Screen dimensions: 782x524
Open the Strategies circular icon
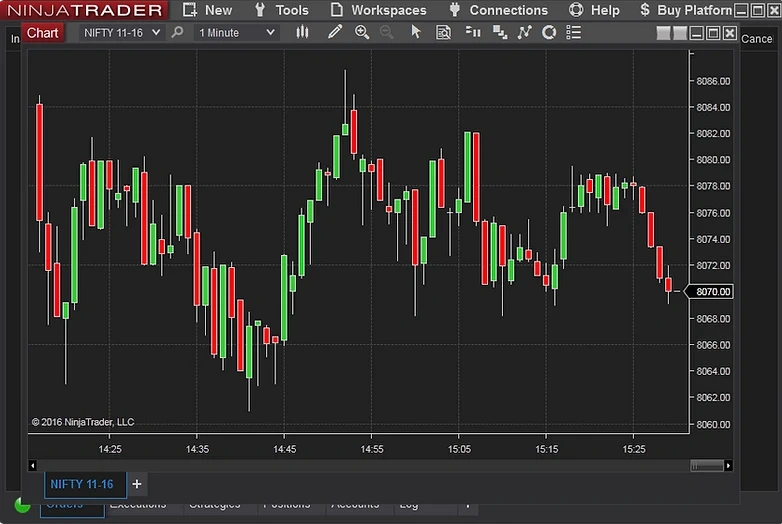click(x=549, y=32)
